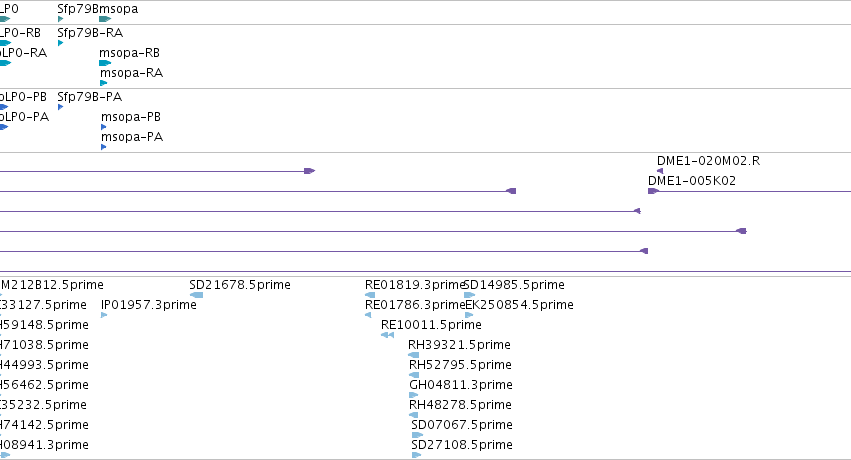
Task: Select the msopa-RA transcript glyph
Action: point(104,83)
